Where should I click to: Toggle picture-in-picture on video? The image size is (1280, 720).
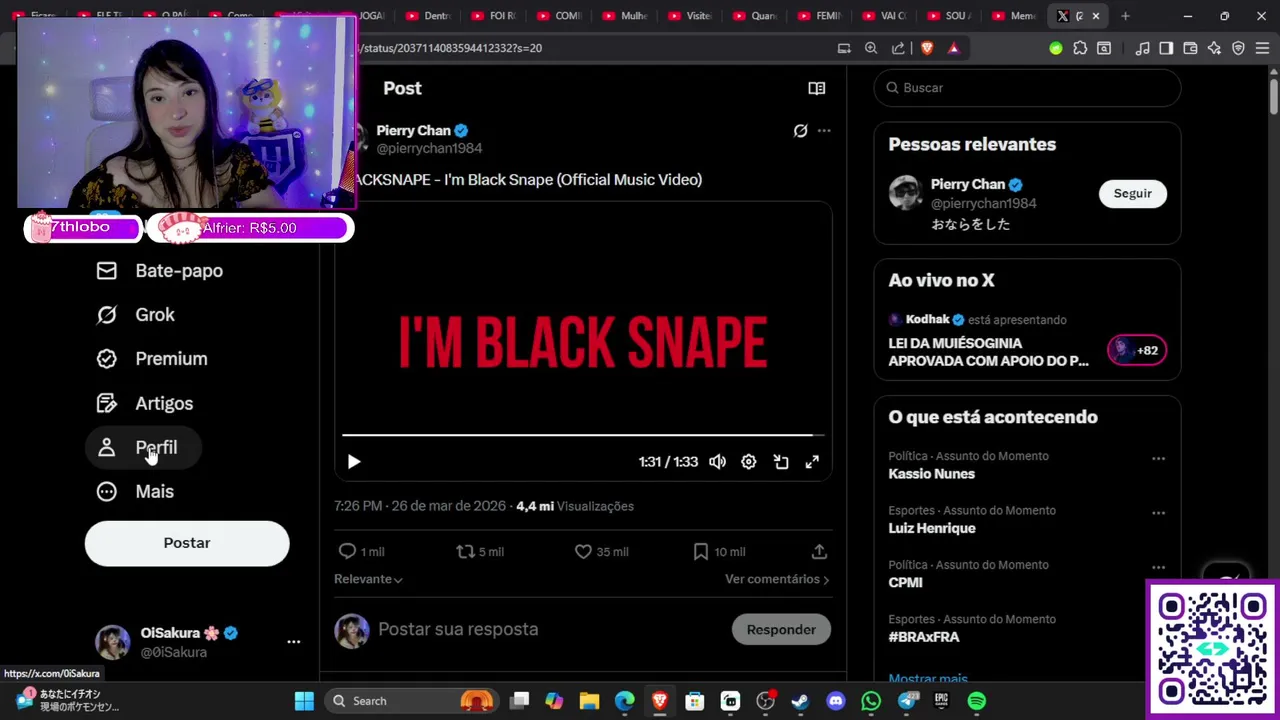pyautogui.click(x=781, y=462)
